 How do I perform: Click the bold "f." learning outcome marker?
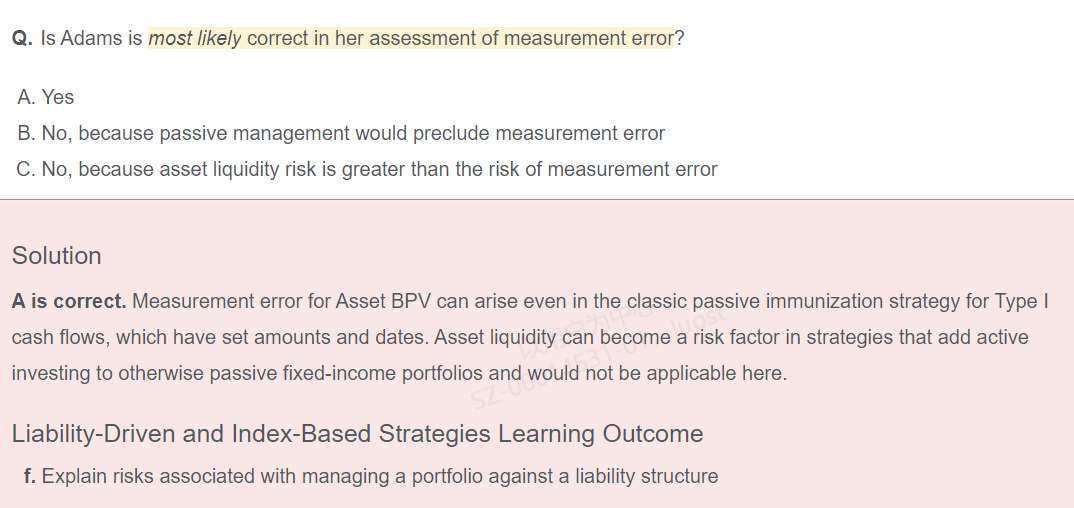pyautogui.click(x=29, y=476)
